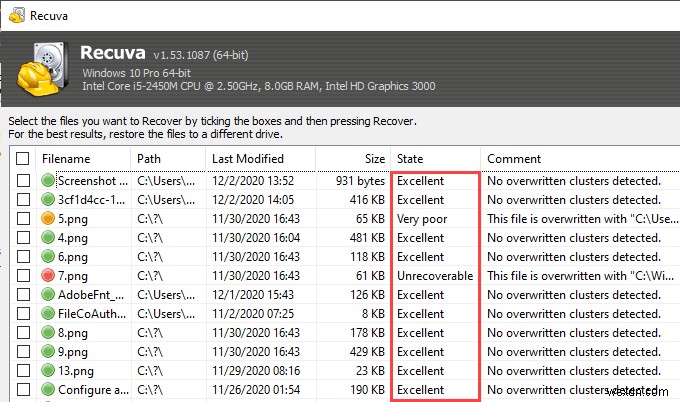This screenshot has height=402, width=680.
Task: Click date 11/2/2020 07:25
Action: click(x=253, y=314)
